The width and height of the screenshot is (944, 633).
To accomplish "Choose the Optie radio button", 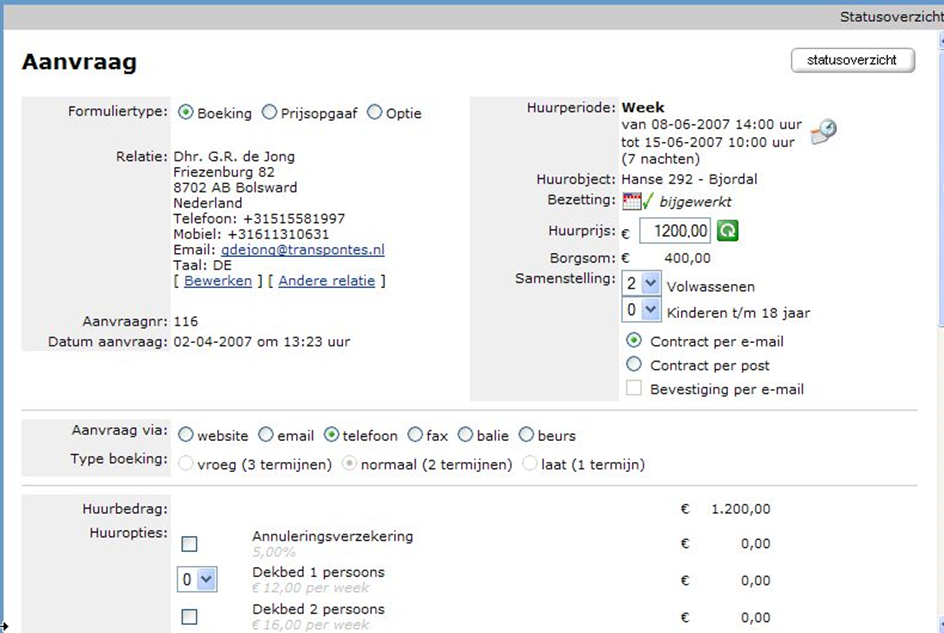I will pos(375,113).
